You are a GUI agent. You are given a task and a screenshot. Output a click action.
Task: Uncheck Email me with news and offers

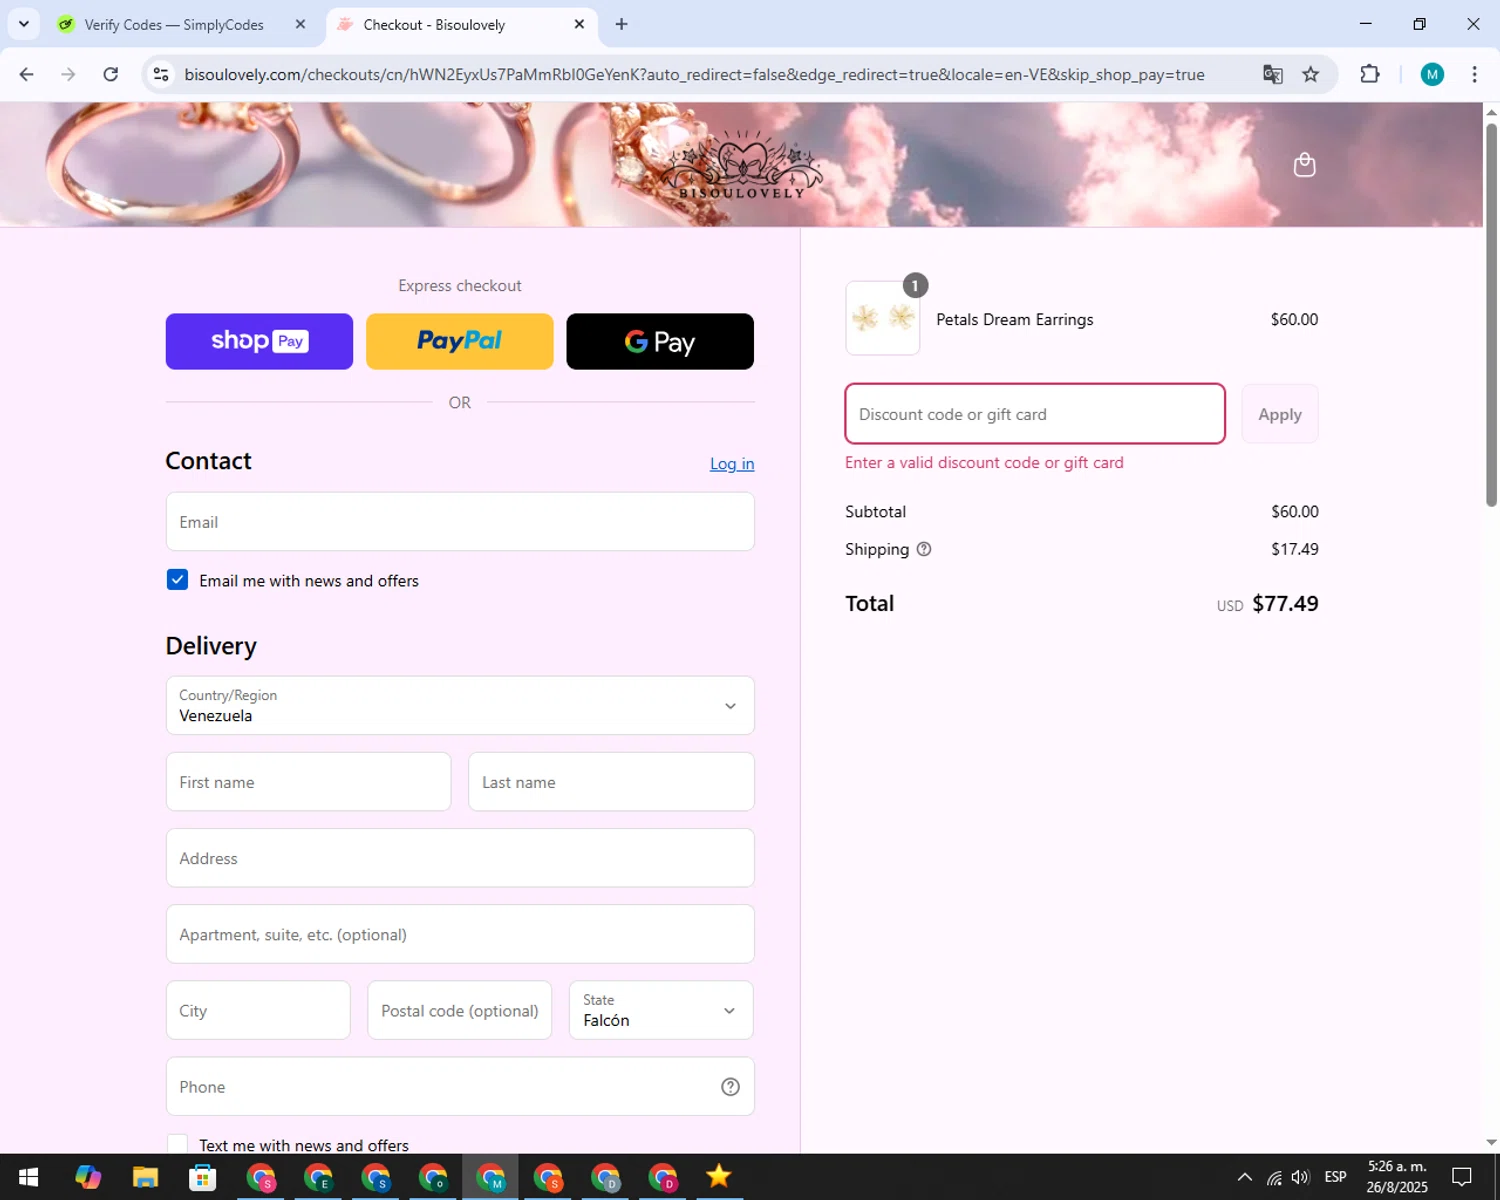pos(177,580)
